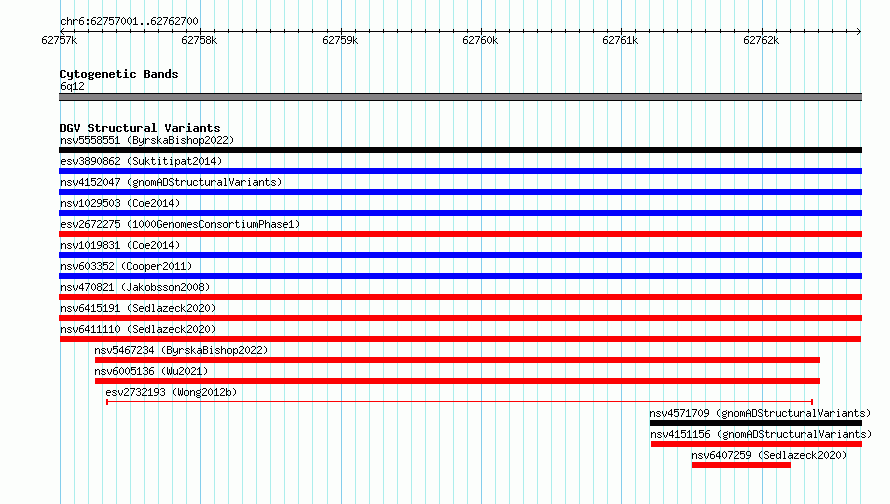The height and width of the screenshot is (504, 890).
Task: Click the blue bar under nsv1029503
Action: 460,213
